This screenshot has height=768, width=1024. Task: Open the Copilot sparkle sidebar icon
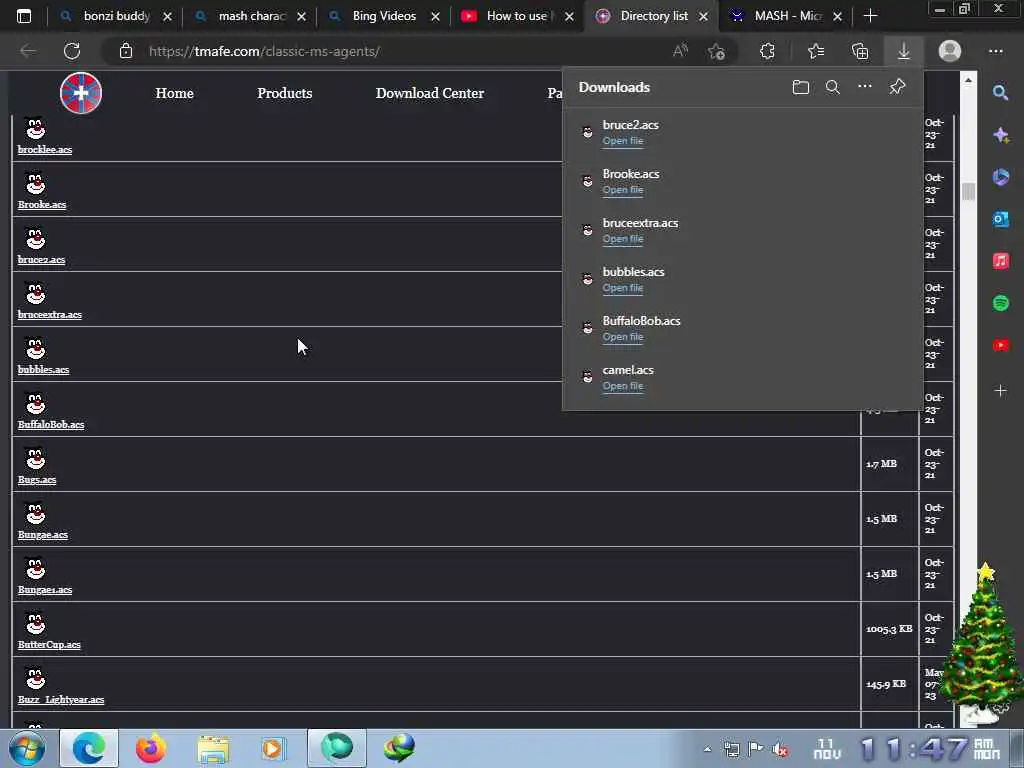click(x=1000, y=135)
